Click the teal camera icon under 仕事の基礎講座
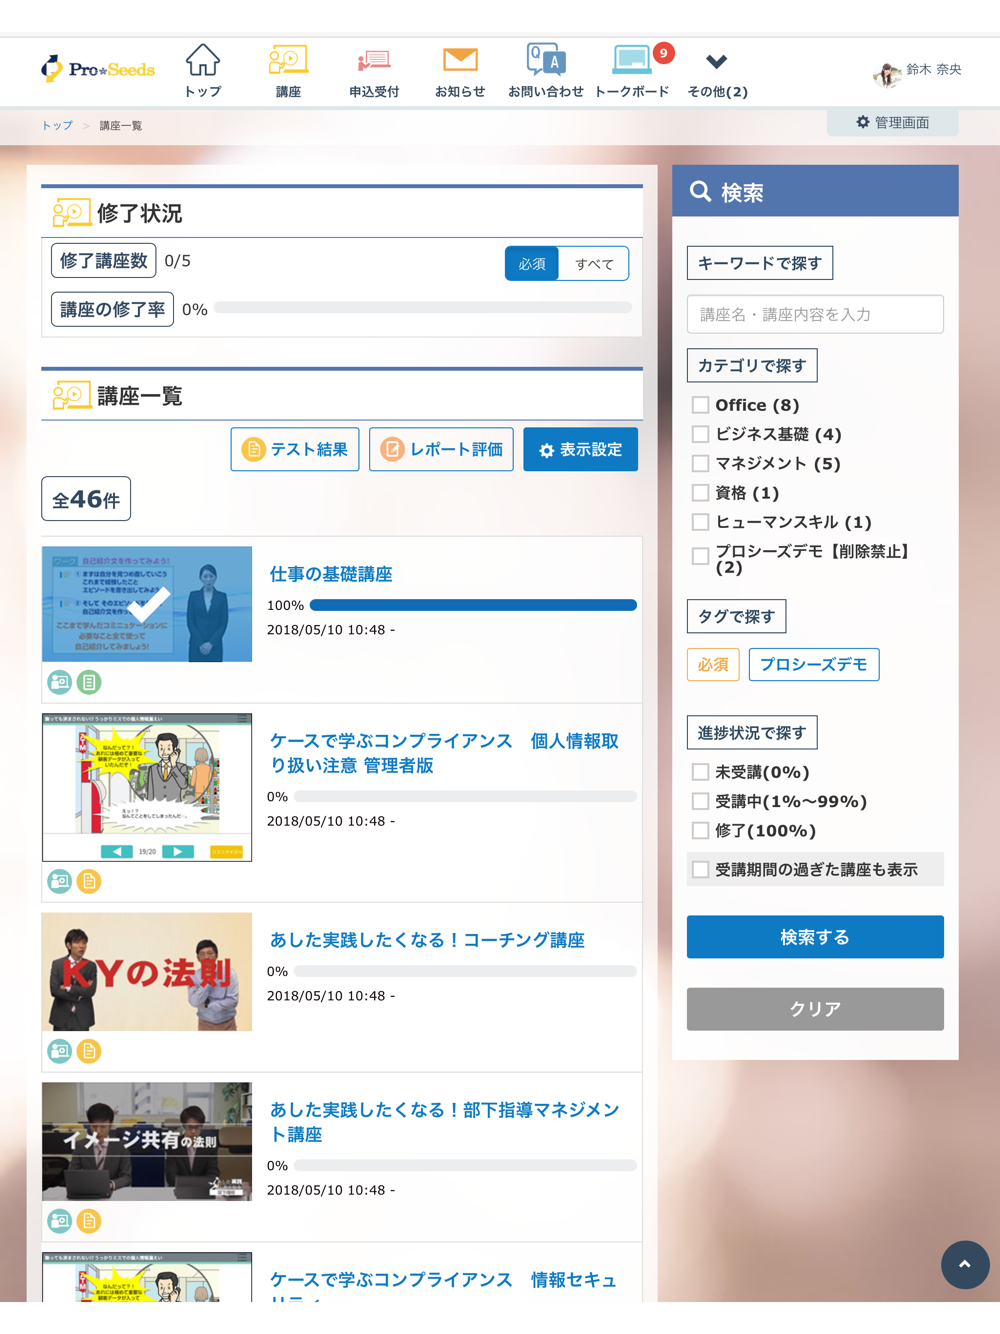 pos(60,682)
